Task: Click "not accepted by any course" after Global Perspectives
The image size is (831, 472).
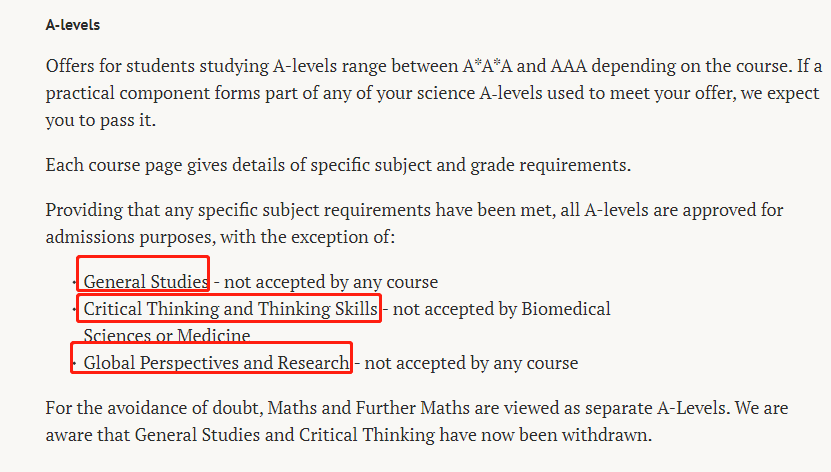Action: 471,363
